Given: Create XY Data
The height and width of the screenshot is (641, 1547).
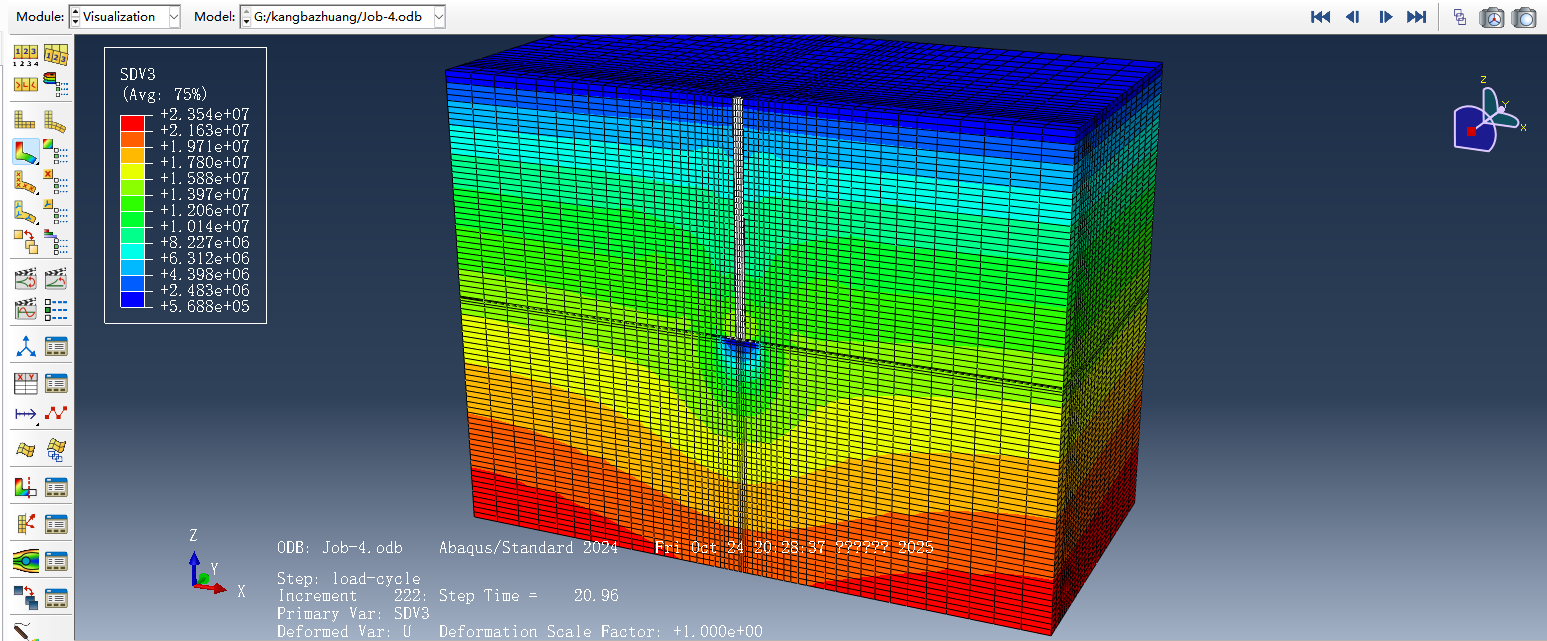Looking at the screenshot, I should pyautogui.click(x=25, y=384).
